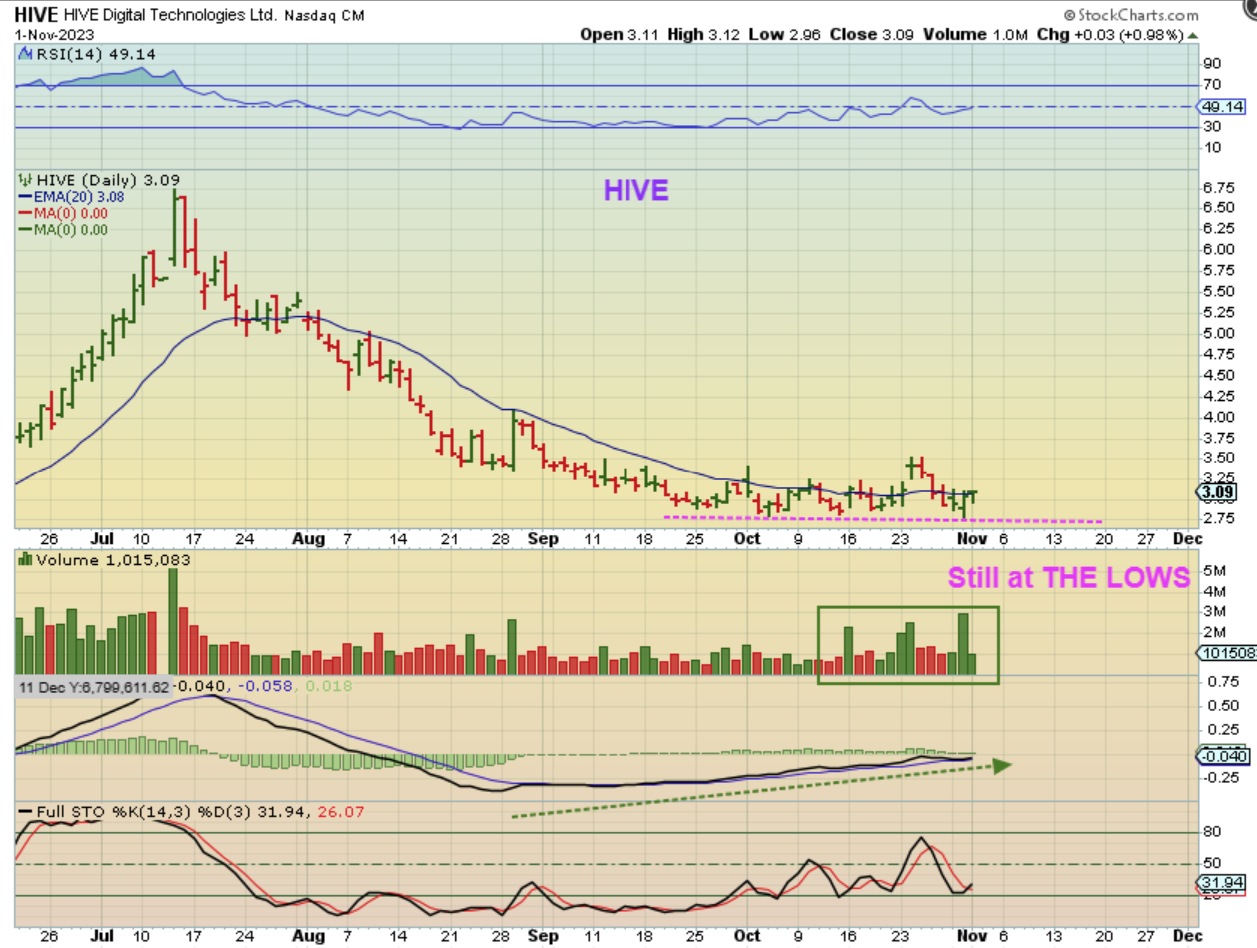Click the Dec label on the bottom time axis
The width and height of the screenshot is (1257, 948).
[x=1187, y=937]
